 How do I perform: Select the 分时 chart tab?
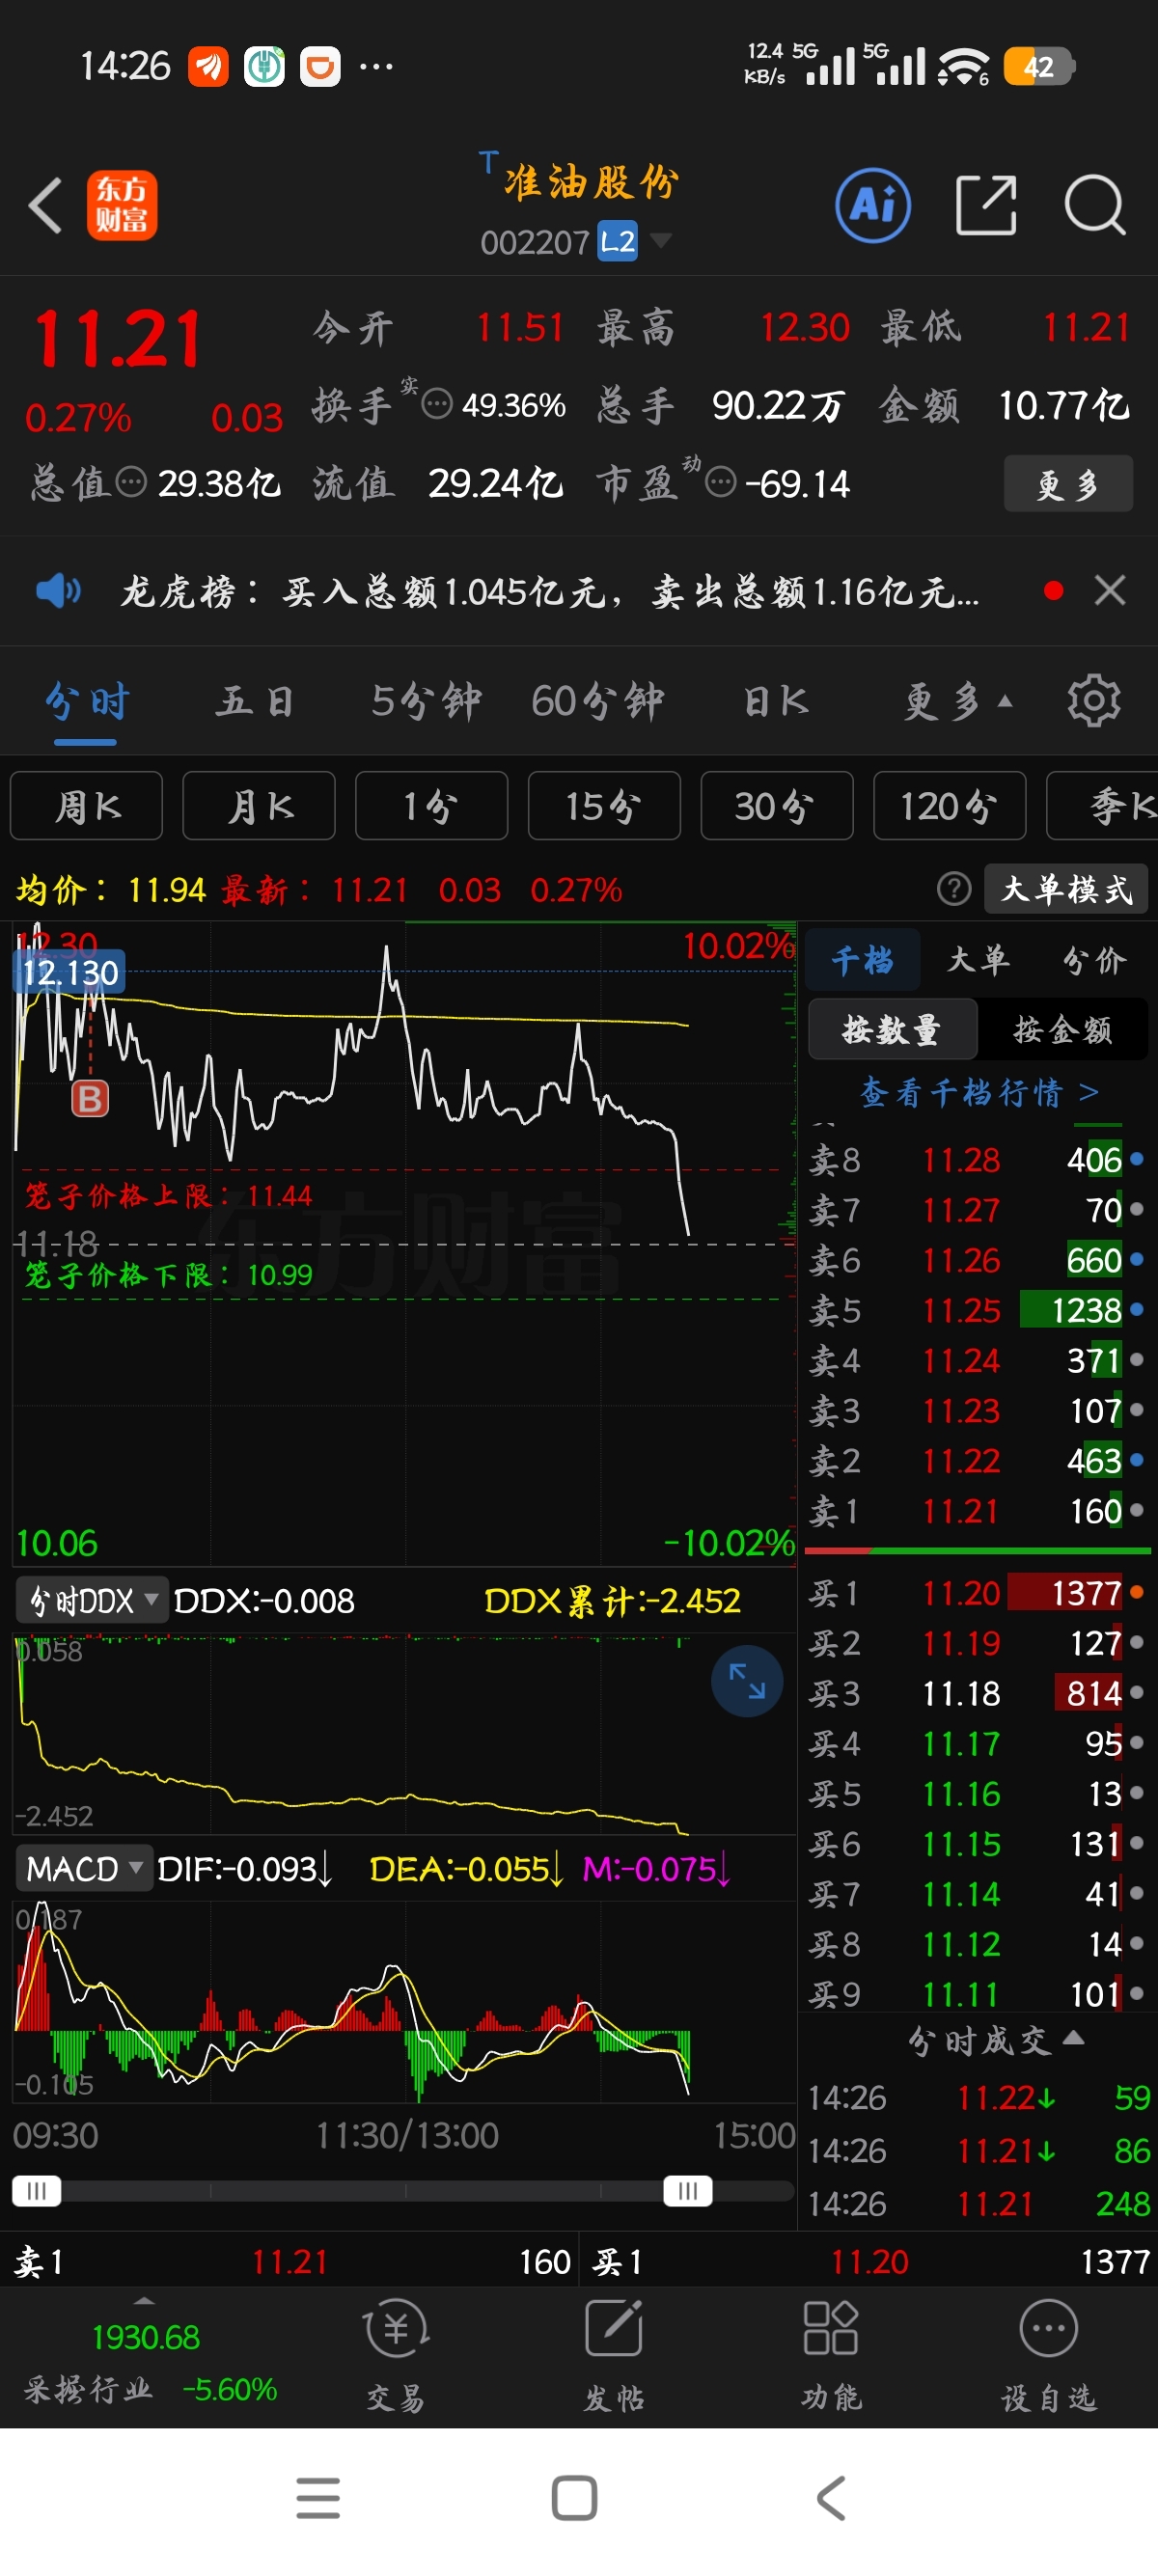[x=86, y=702]
